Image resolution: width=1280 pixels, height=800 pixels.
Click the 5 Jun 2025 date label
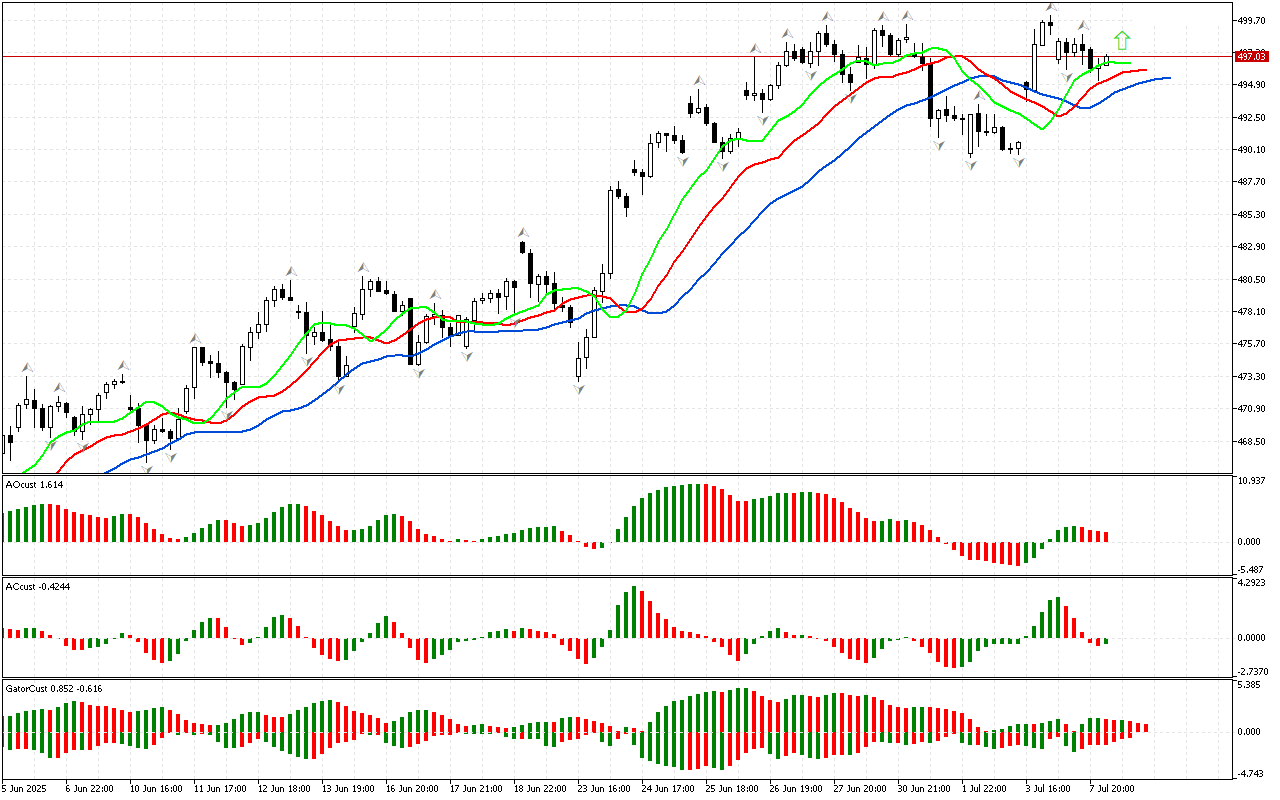click(x=26, y=788)
